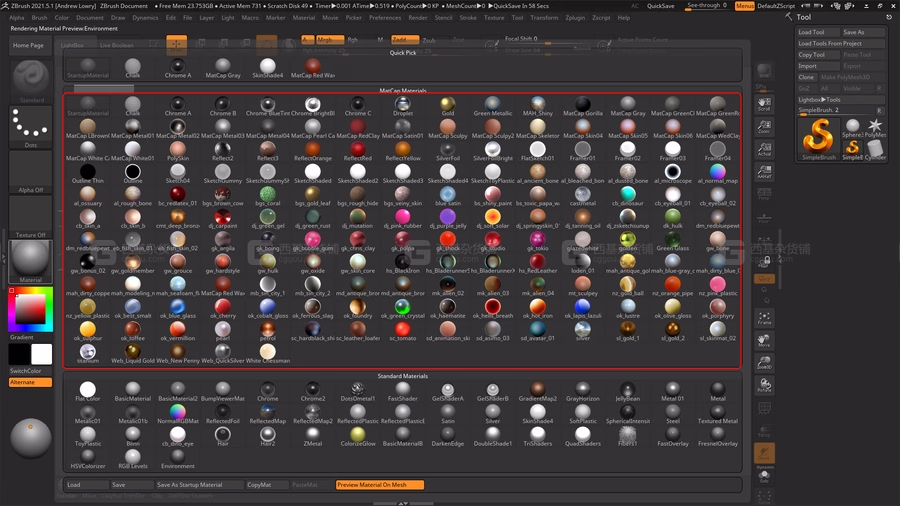The height and width of the screenshot is (506, 900).
Task: Select the NormalRGBMat standard material
Action: pos(178,411)
